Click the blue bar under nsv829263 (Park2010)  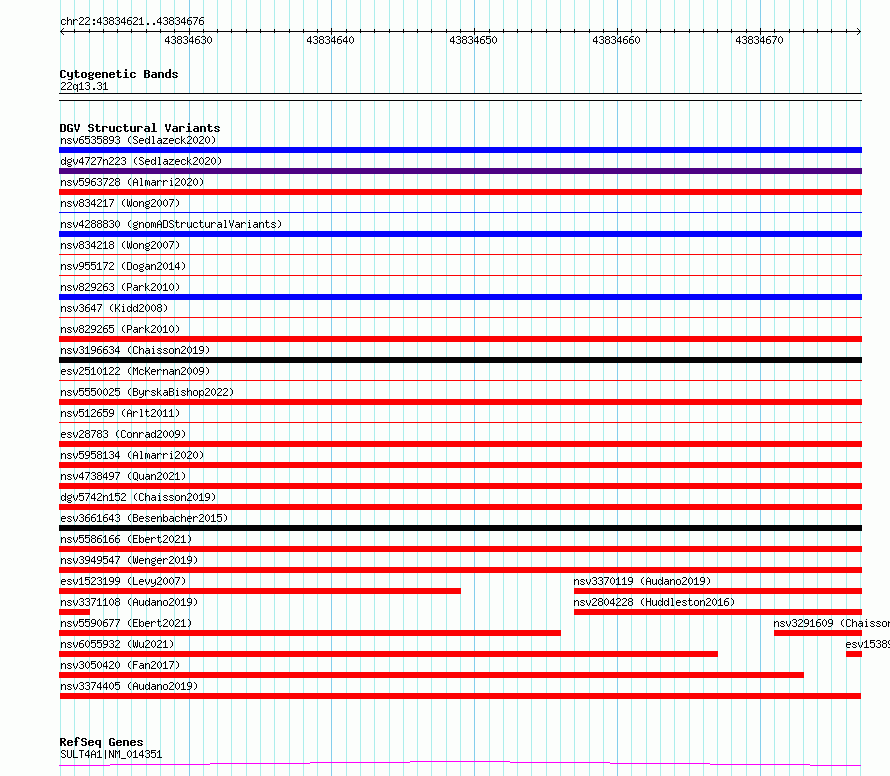[x=460, y=297]
